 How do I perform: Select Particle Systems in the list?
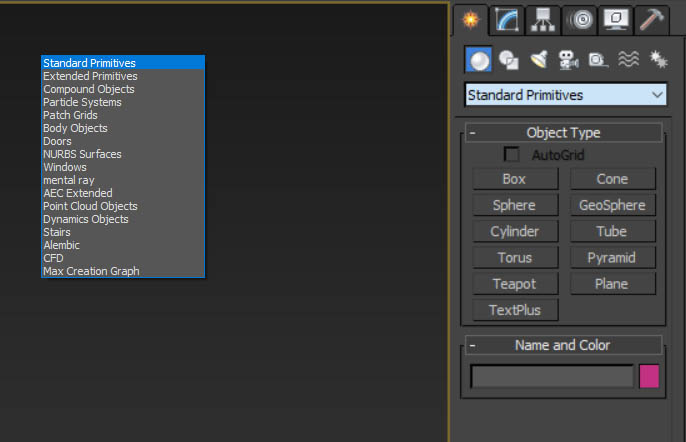coord(123,102)
